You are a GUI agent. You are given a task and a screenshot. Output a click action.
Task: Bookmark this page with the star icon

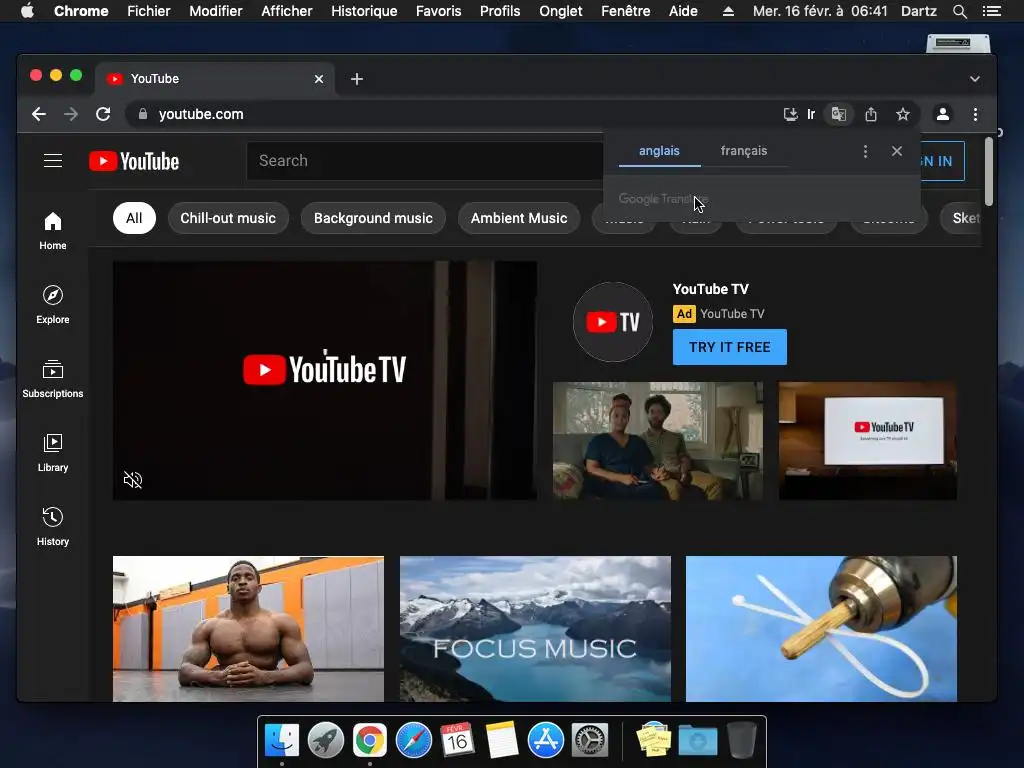903,114
